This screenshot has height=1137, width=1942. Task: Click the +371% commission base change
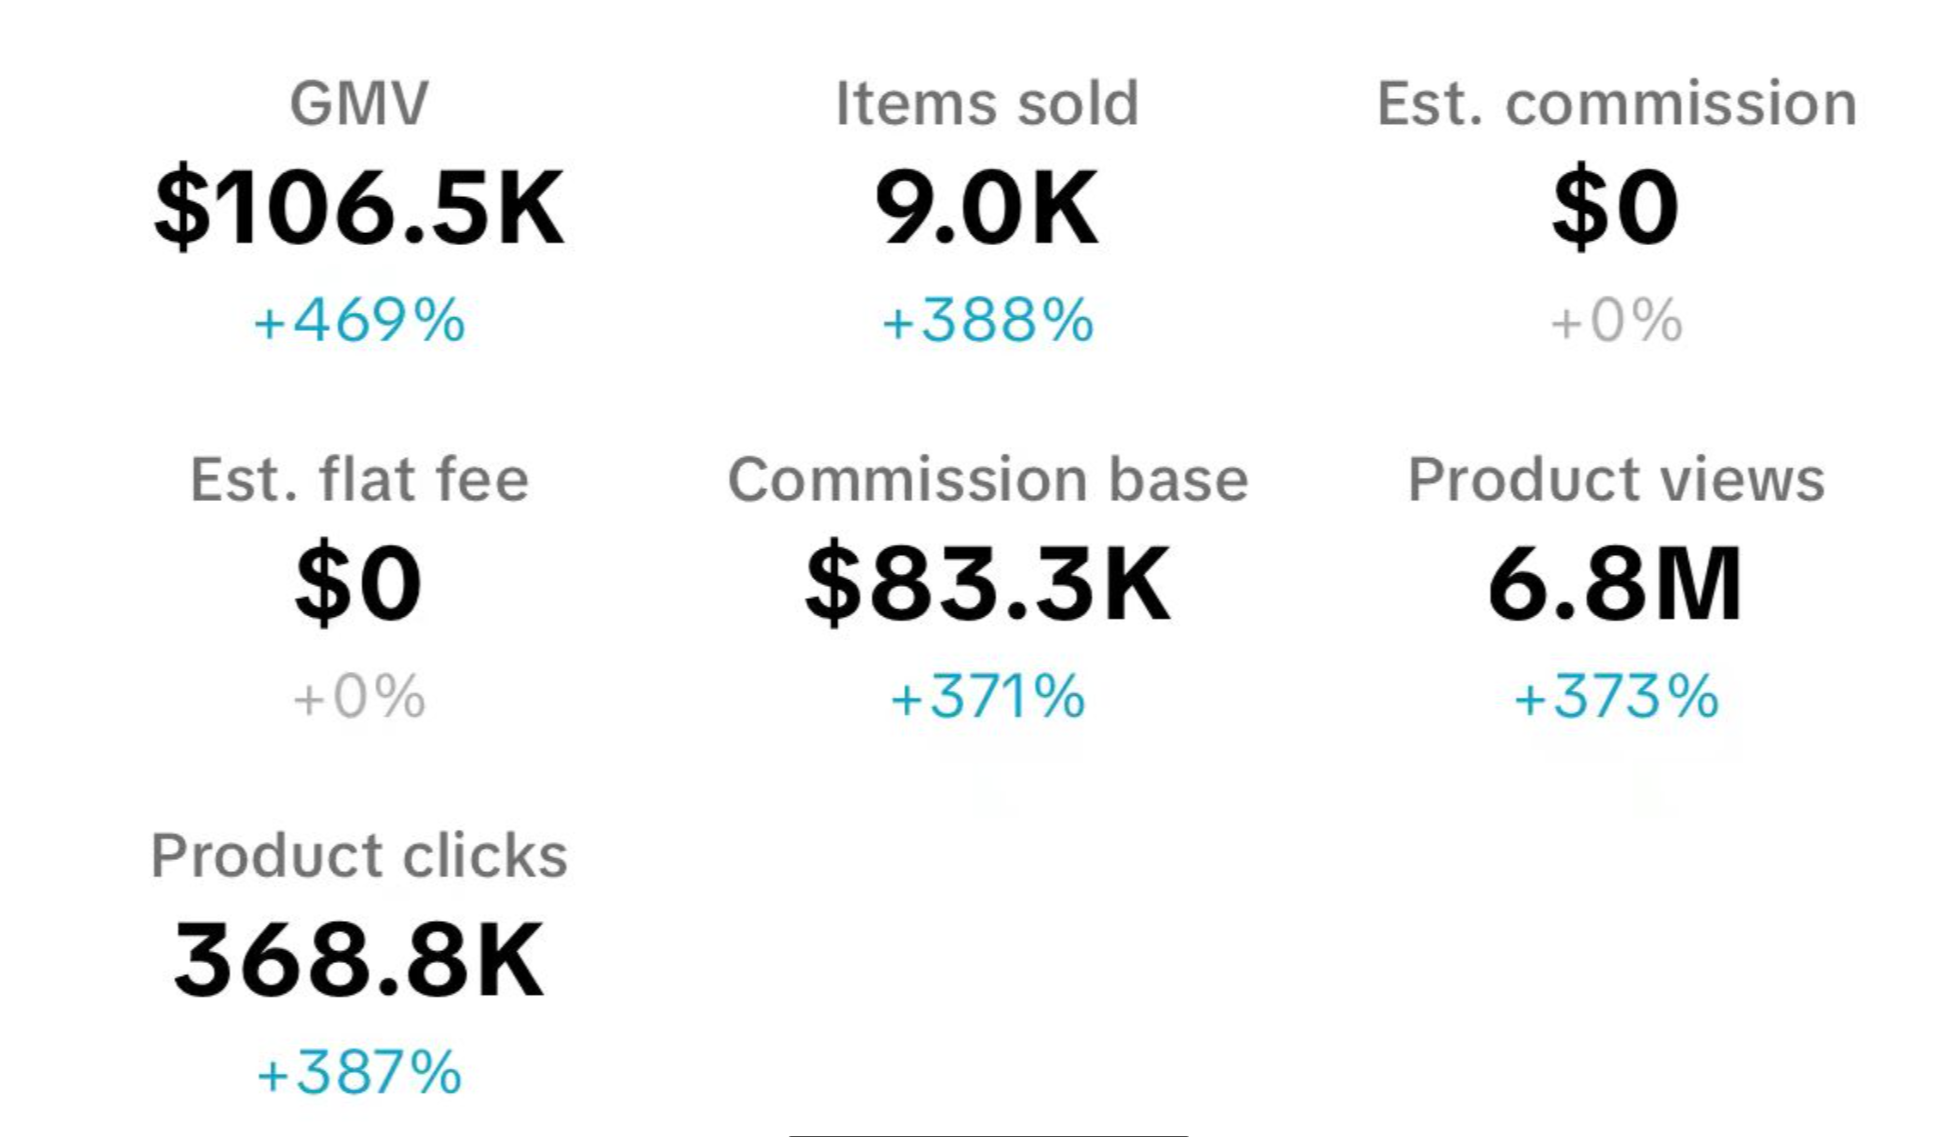click(x=987, y=697)
